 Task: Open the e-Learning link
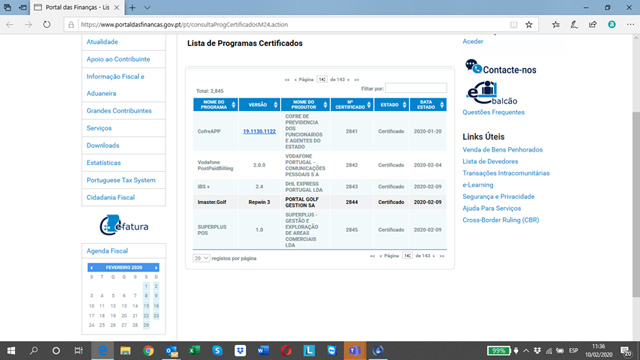coord(478,185)
